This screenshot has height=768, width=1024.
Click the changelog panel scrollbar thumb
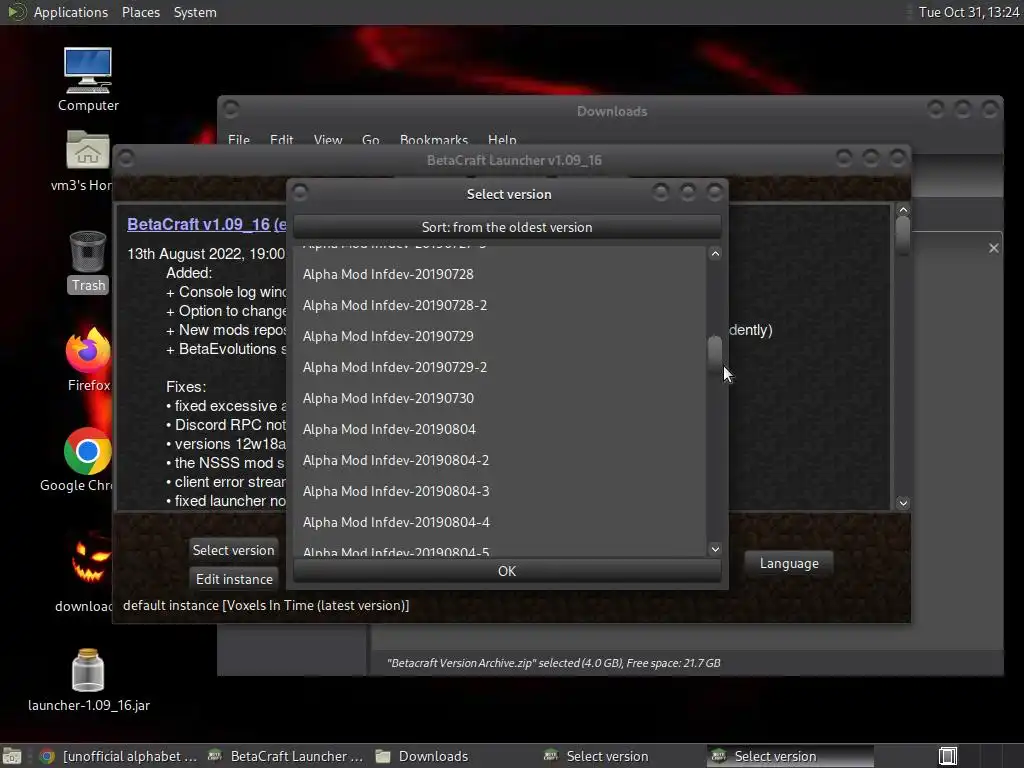click(x=903, y=235)
